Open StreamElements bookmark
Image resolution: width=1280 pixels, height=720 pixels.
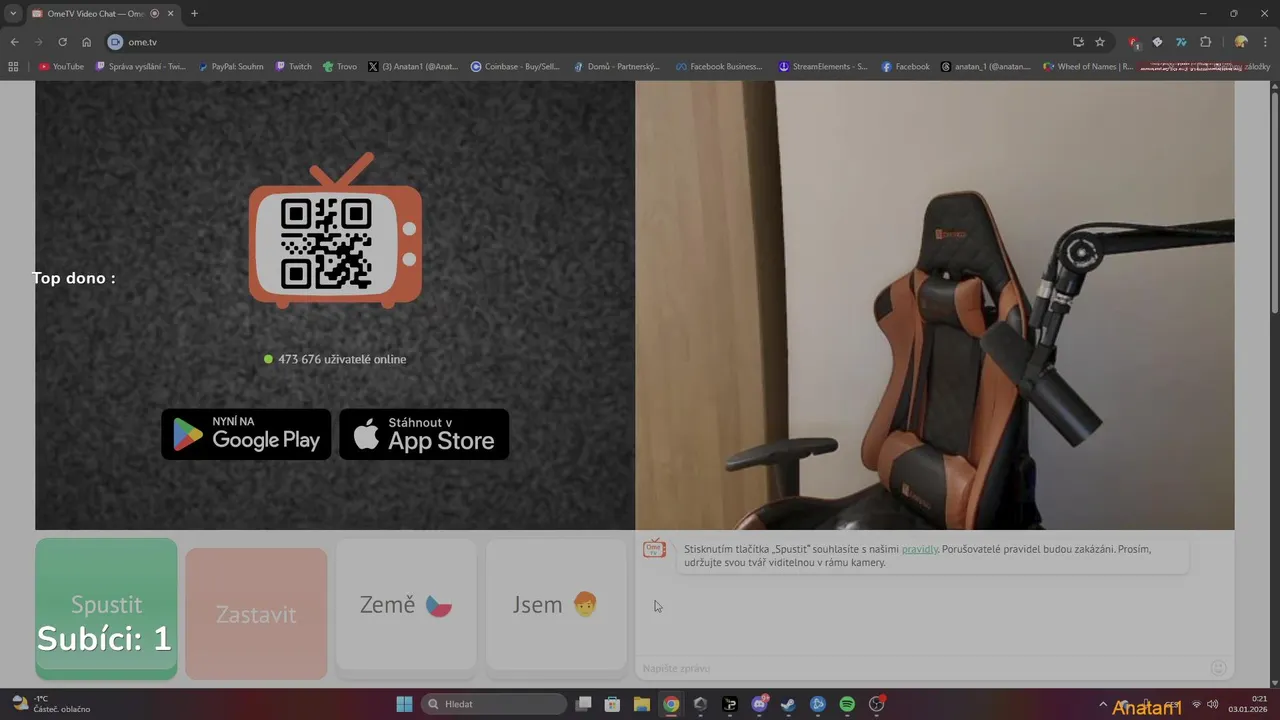click(823, 67)
